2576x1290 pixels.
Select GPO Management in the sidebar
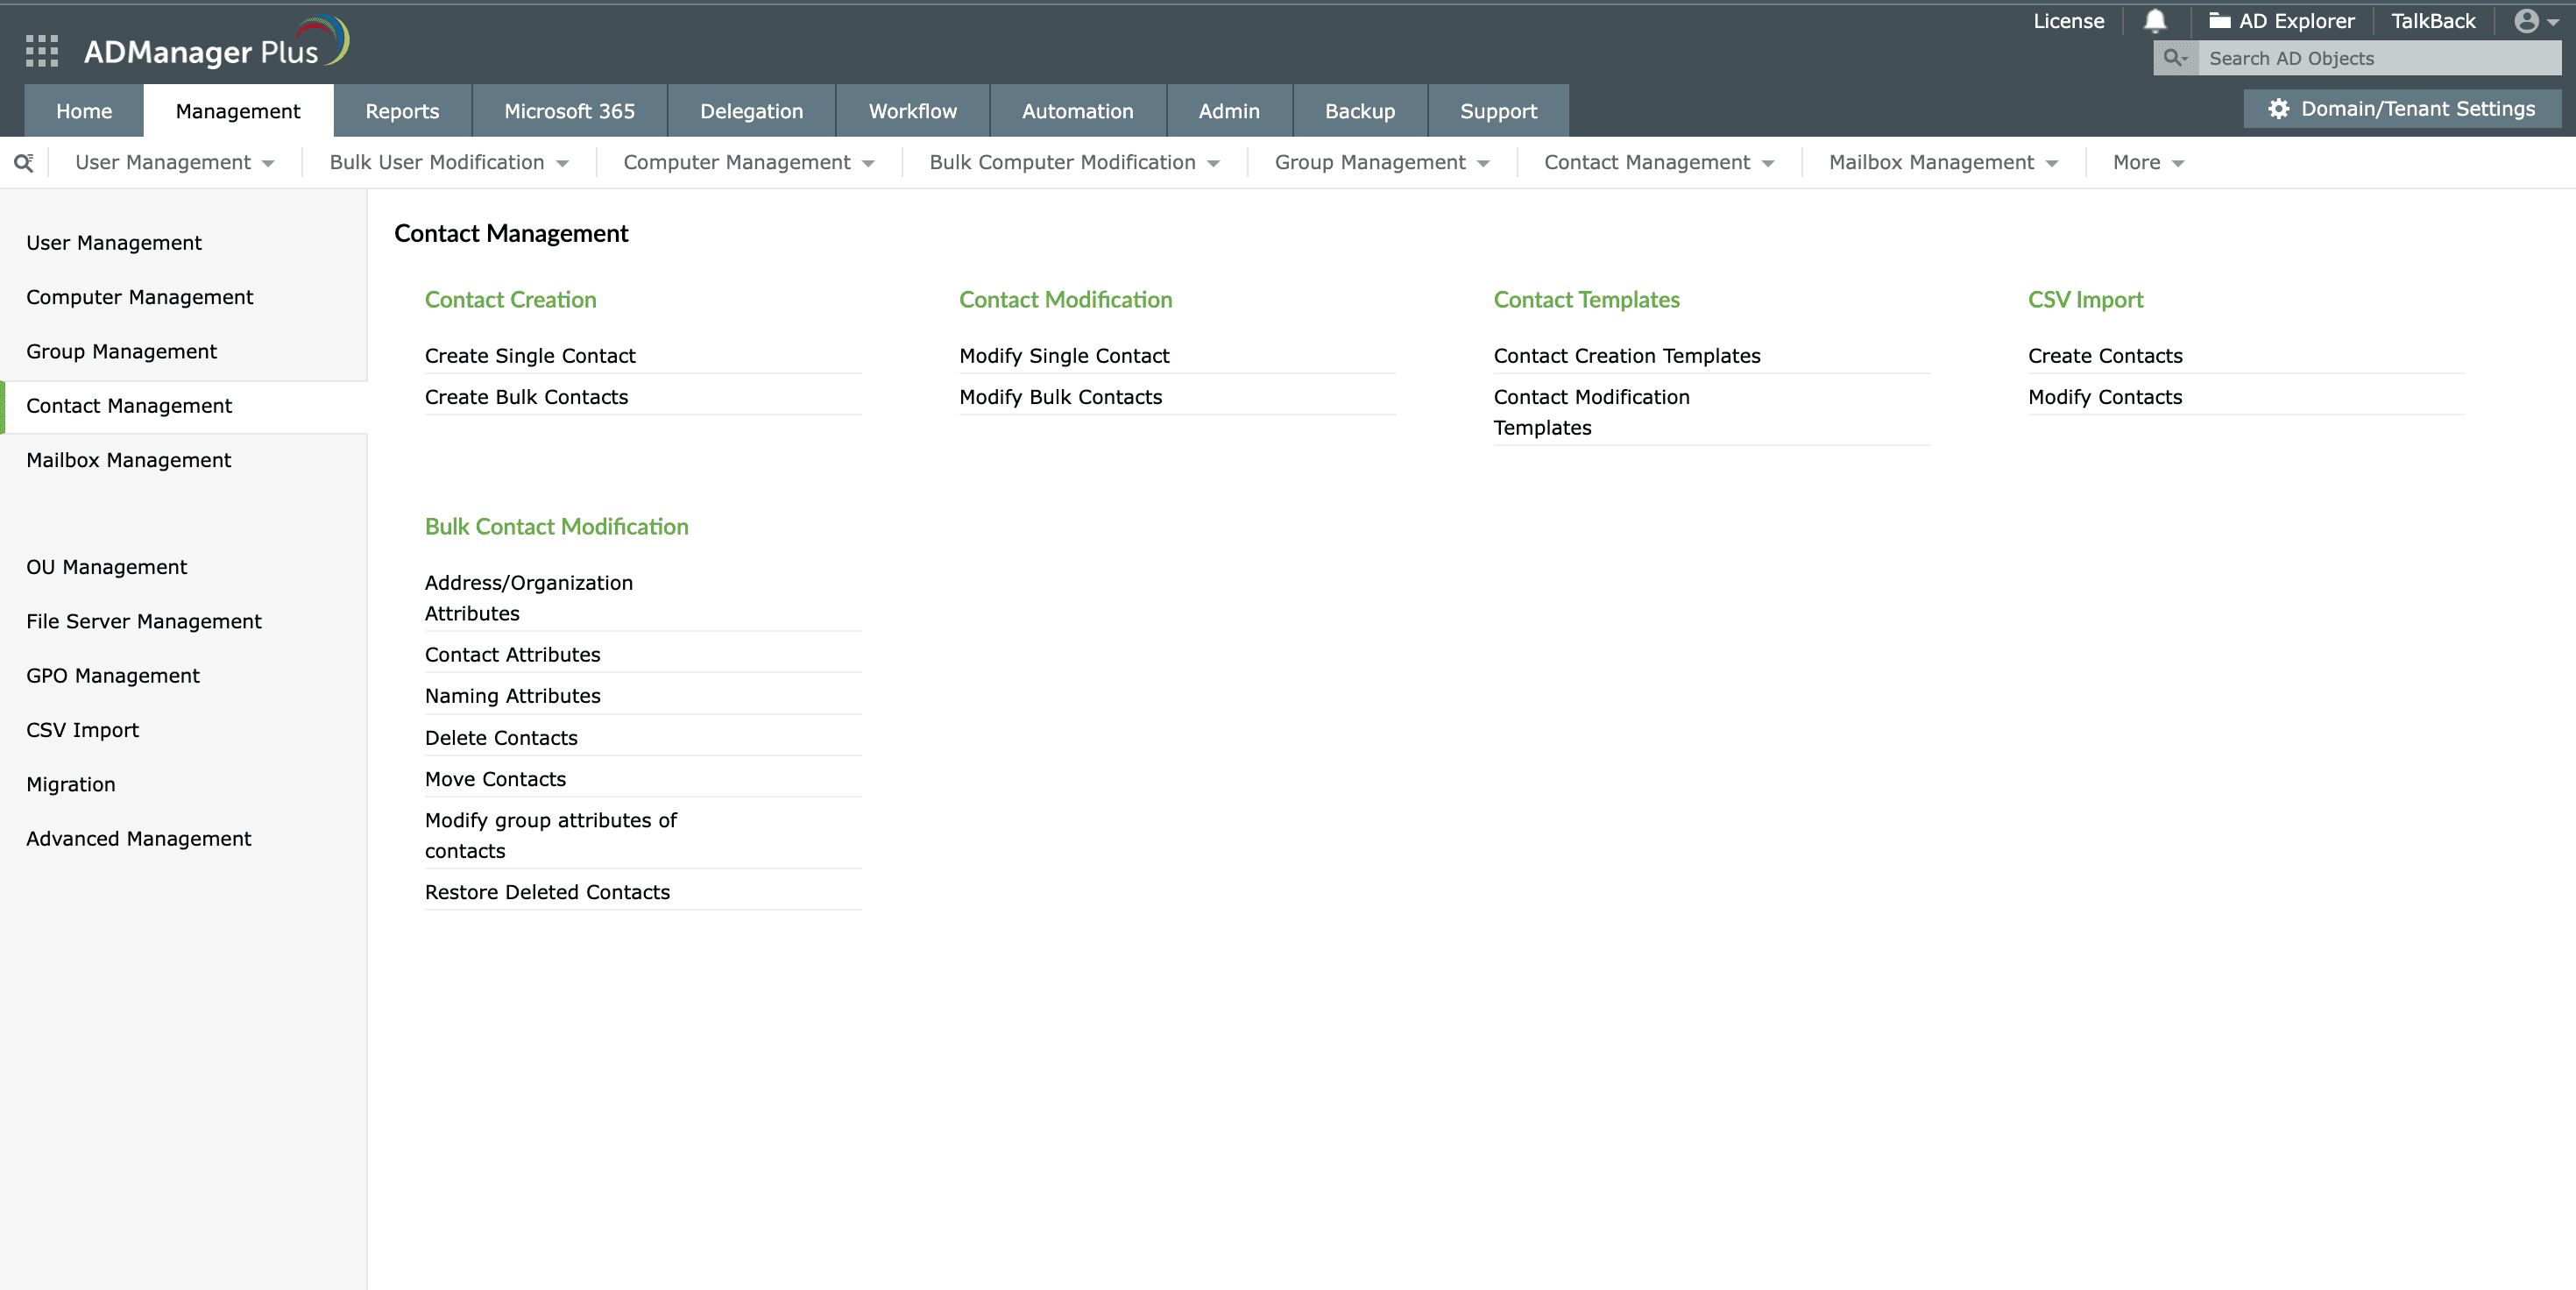(113, 676)
